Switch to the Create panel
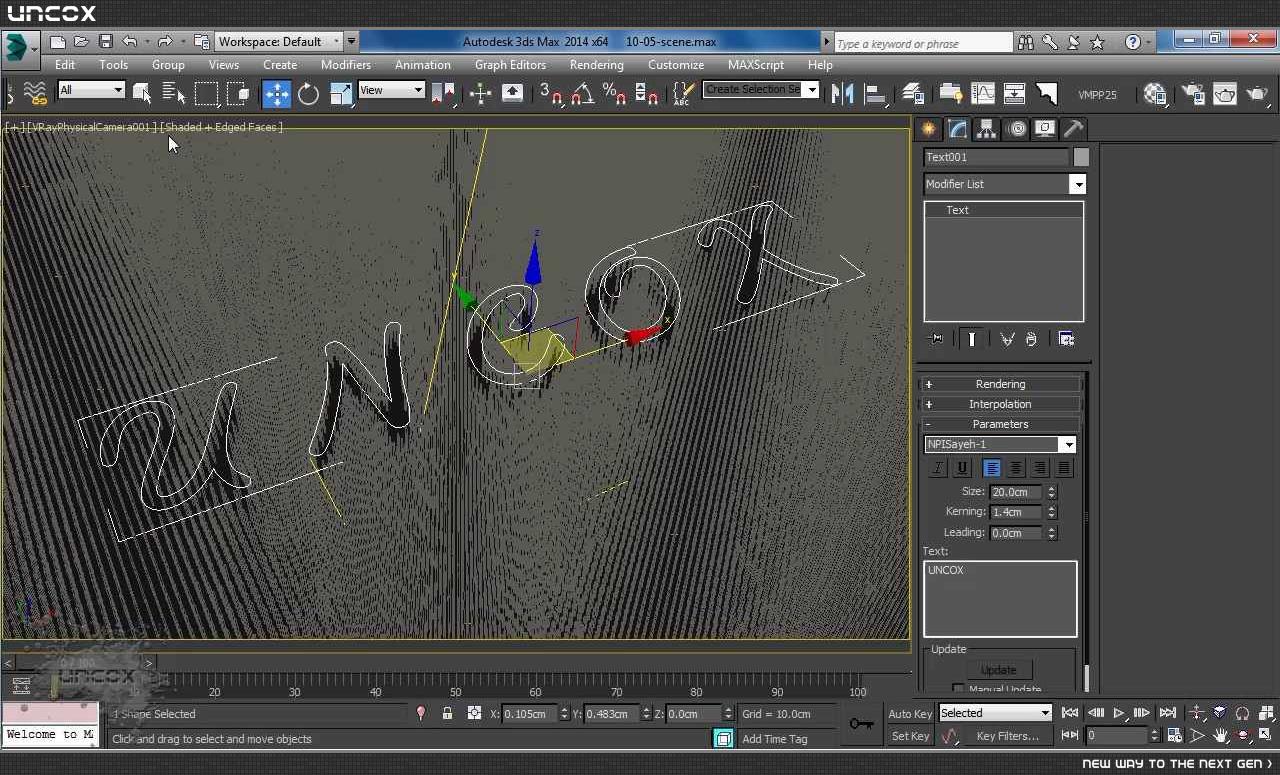Image resolution: width=1280 pixels, height=775 pixels. [x=929, y=129]
